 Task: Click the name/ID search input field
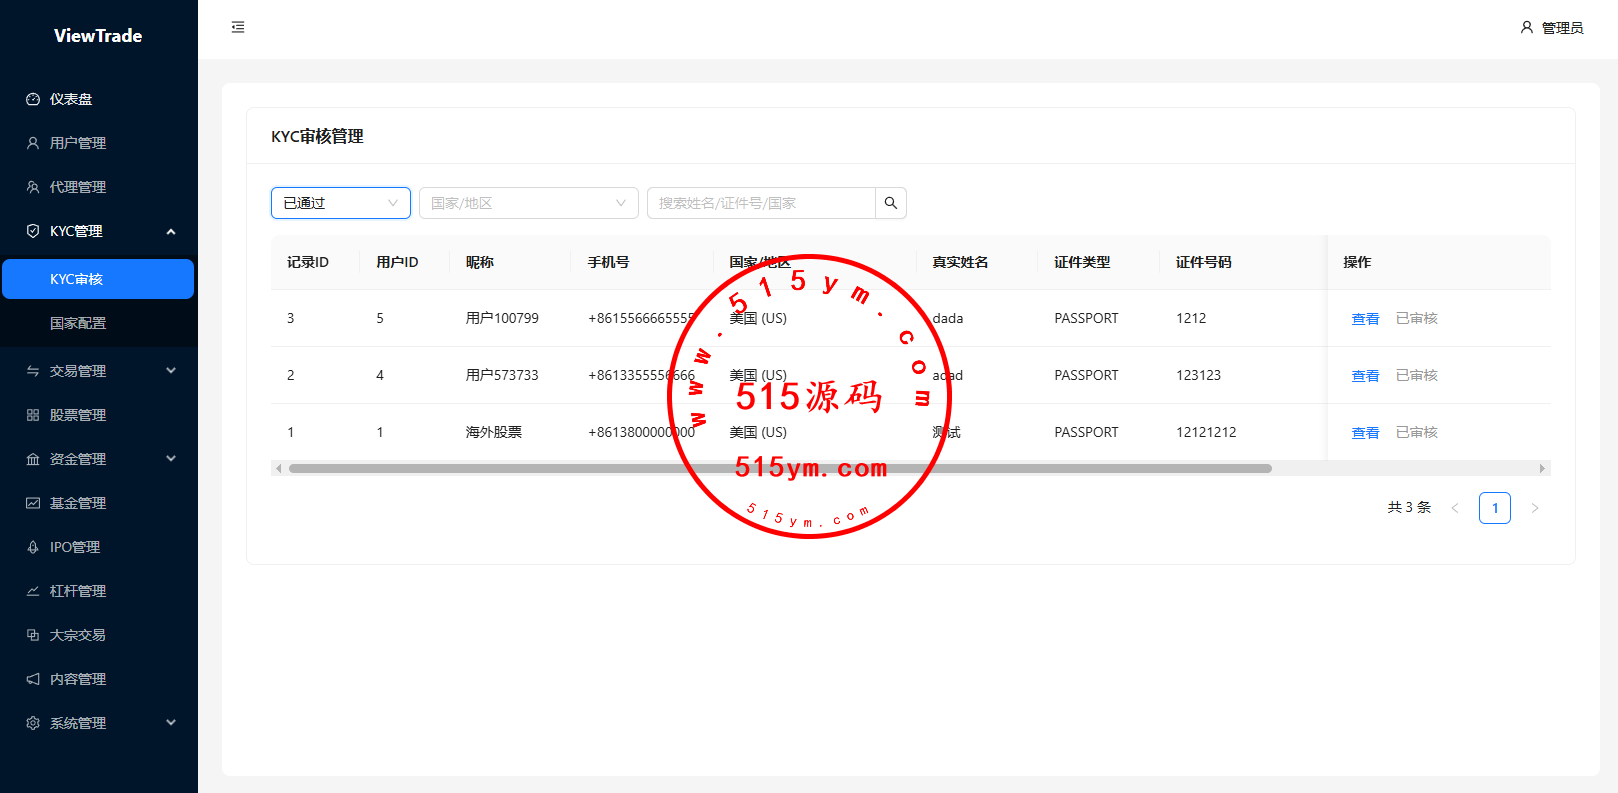click(x=761, y=203)
